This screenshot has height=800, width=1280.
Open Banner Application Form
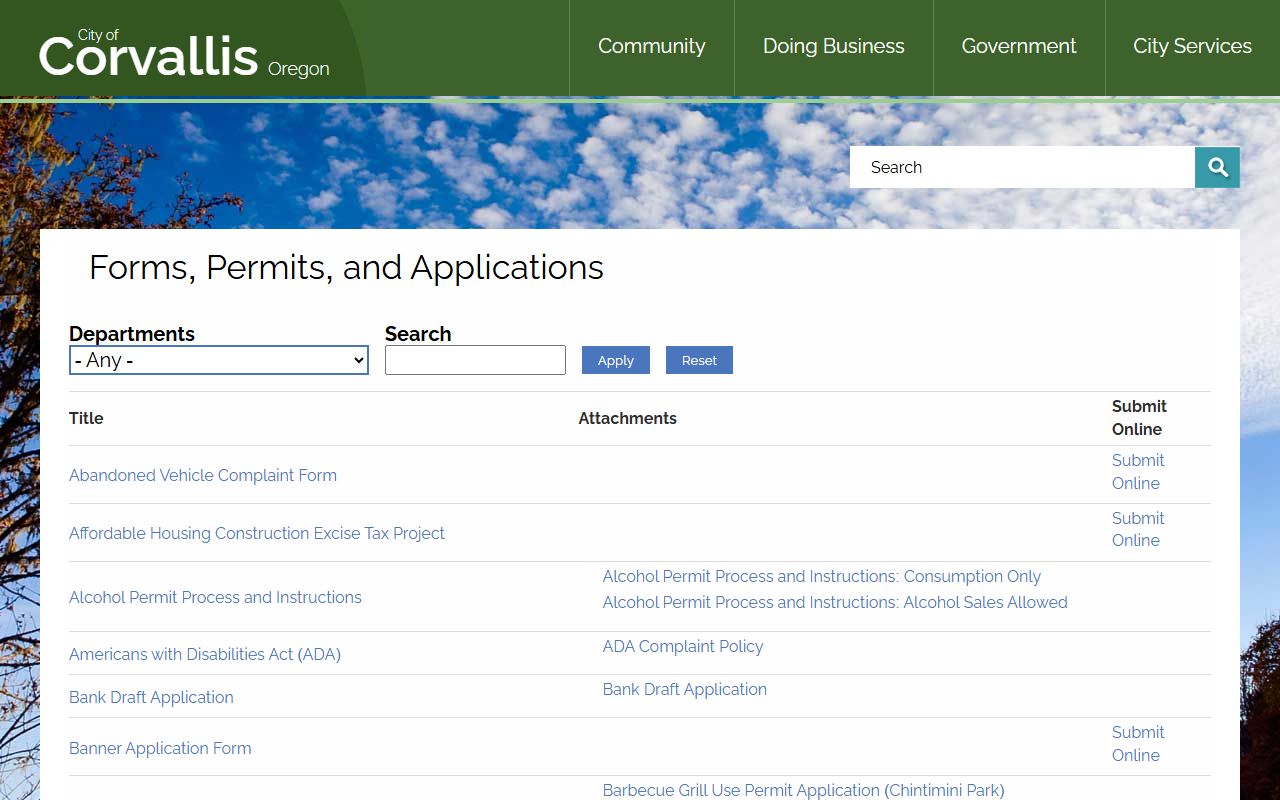pyautogui.click(x=160, y=748)
